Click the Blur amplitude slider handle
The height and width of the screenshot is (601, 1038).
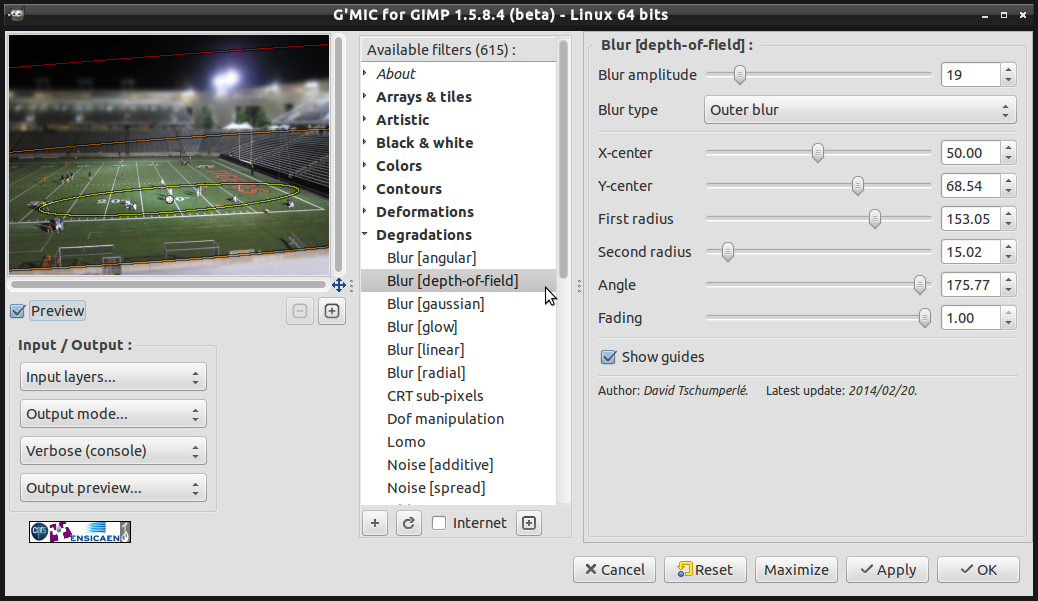tap(739, 75)
